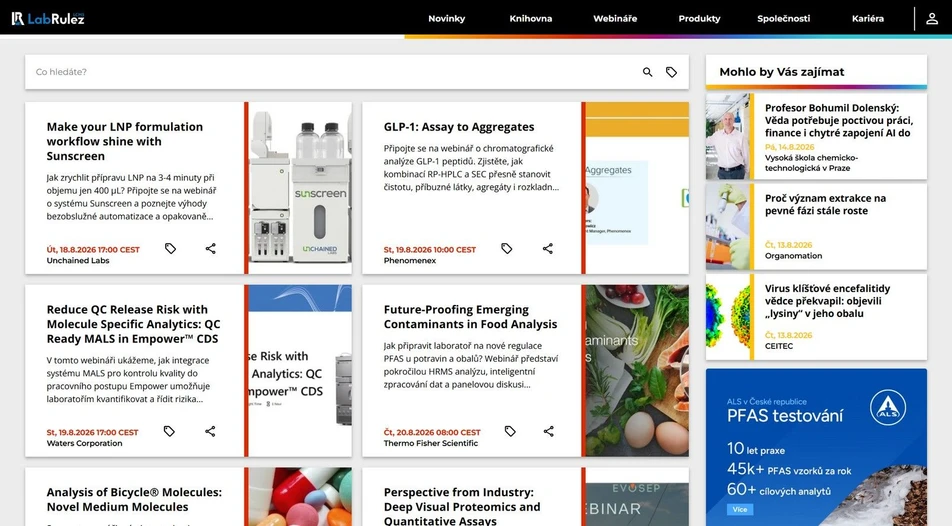Click colorful pills thumbnail image
This screenshot has height=526, width=952.
tap(300, 497)
